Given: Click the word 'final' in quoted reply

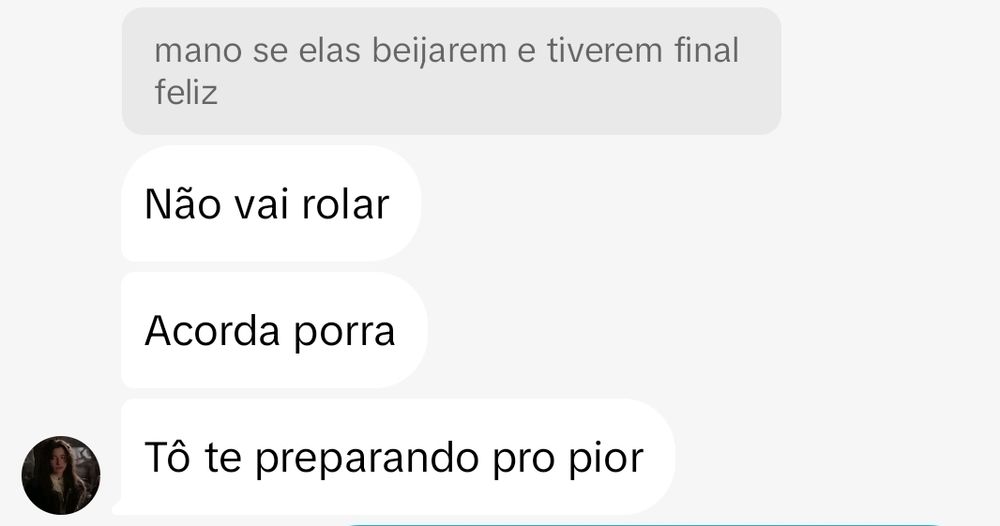Looking at the screenshot, I should coord(707,49).
